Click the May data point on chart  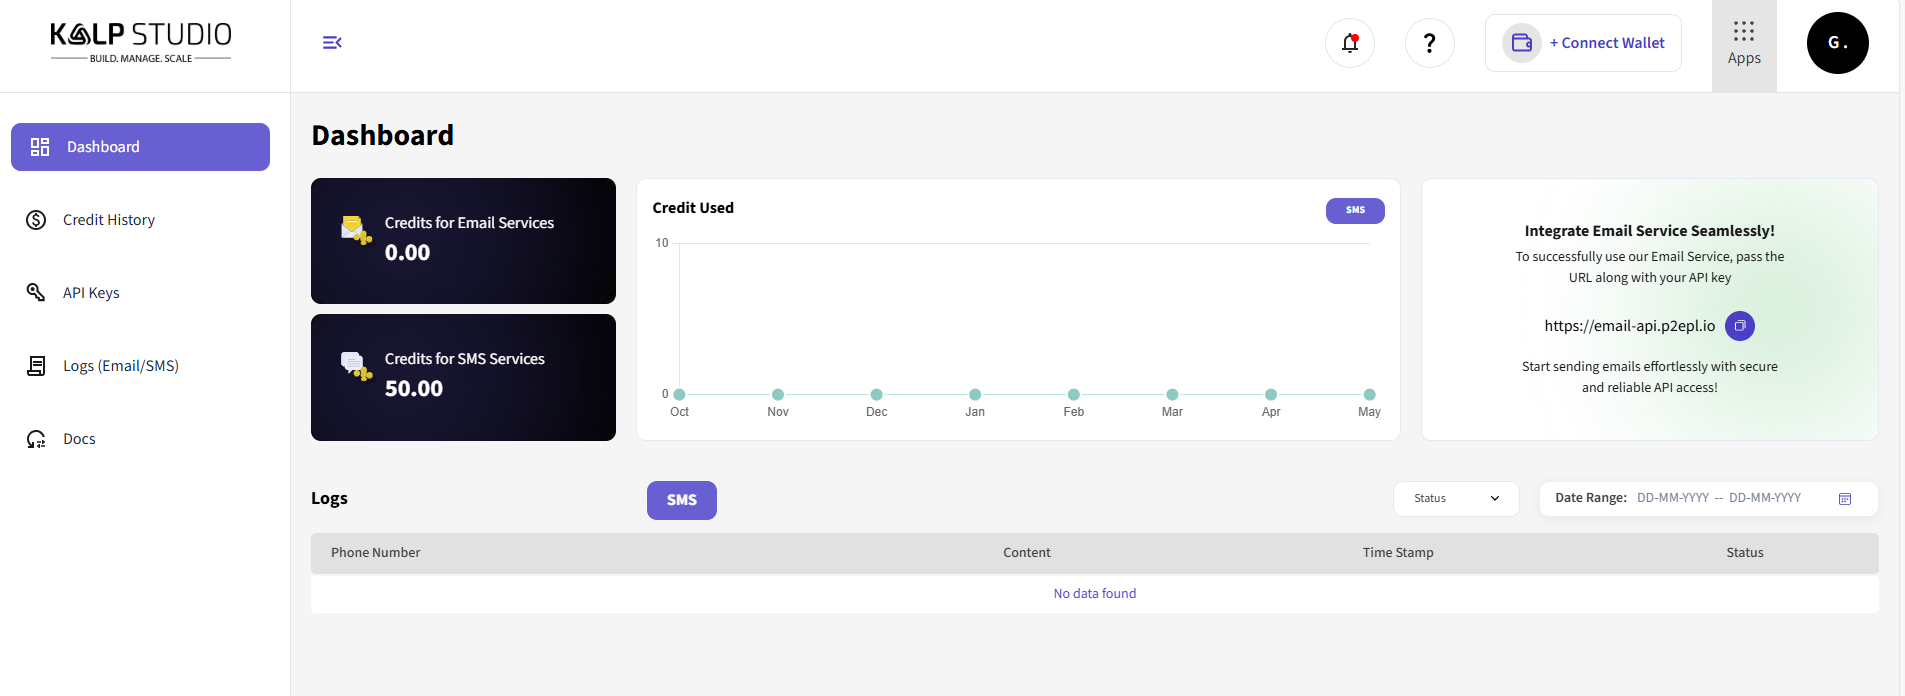(1369, 395)
